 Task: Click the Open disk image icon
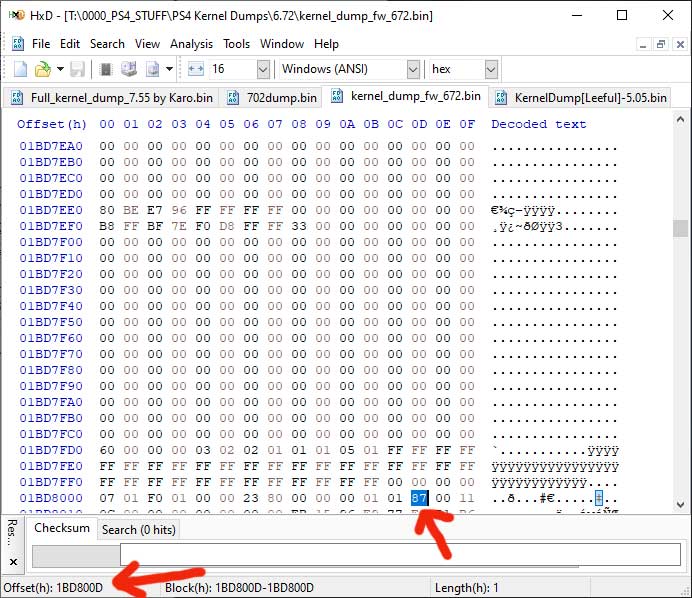coord(152,69)
